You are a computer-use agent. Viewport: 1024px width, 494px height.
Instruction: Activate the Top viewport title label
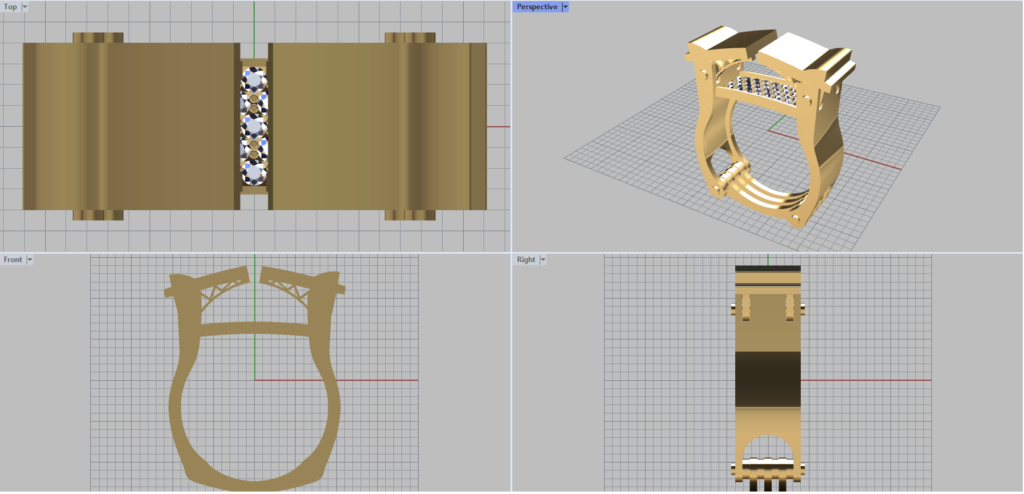(10, 6)
